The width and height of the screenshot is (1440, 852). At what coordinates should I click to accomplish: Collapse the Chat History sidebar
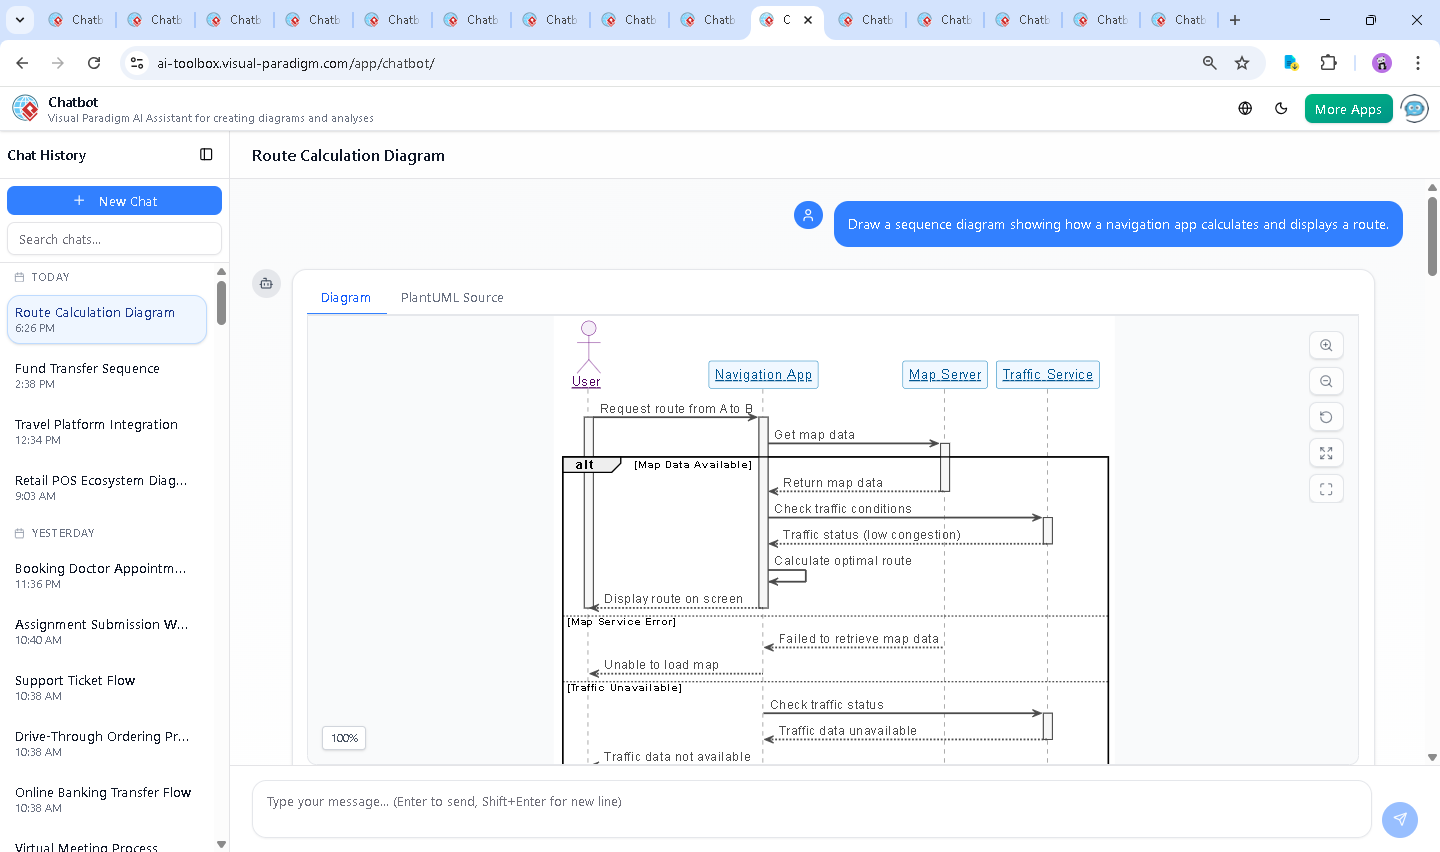206,155
